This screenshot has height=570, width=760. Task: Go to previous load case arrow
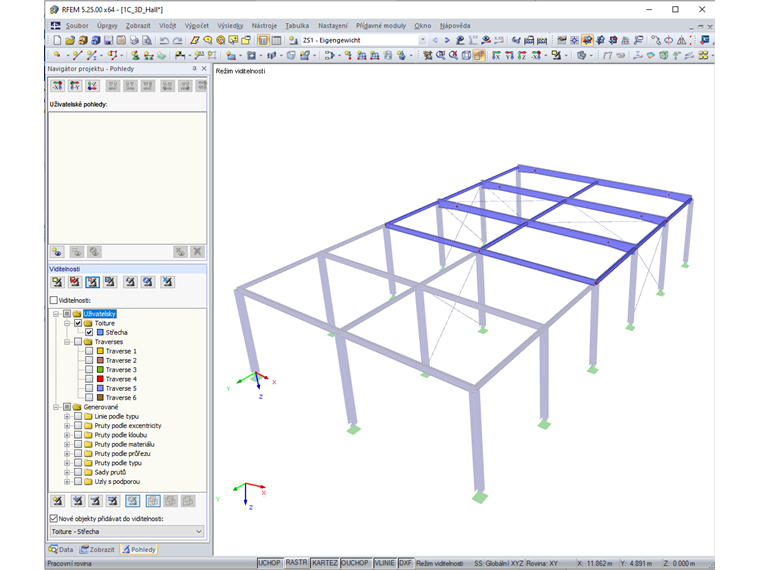point(435,40)
